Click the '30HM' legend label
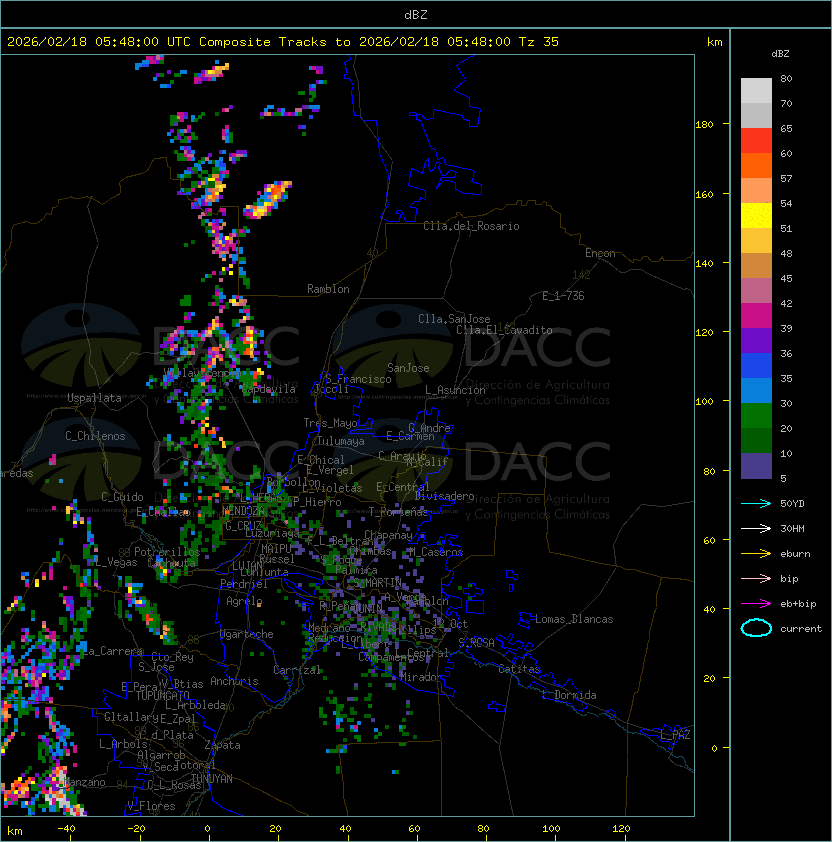Screen dimensions: 832x842 pos(792,529)
